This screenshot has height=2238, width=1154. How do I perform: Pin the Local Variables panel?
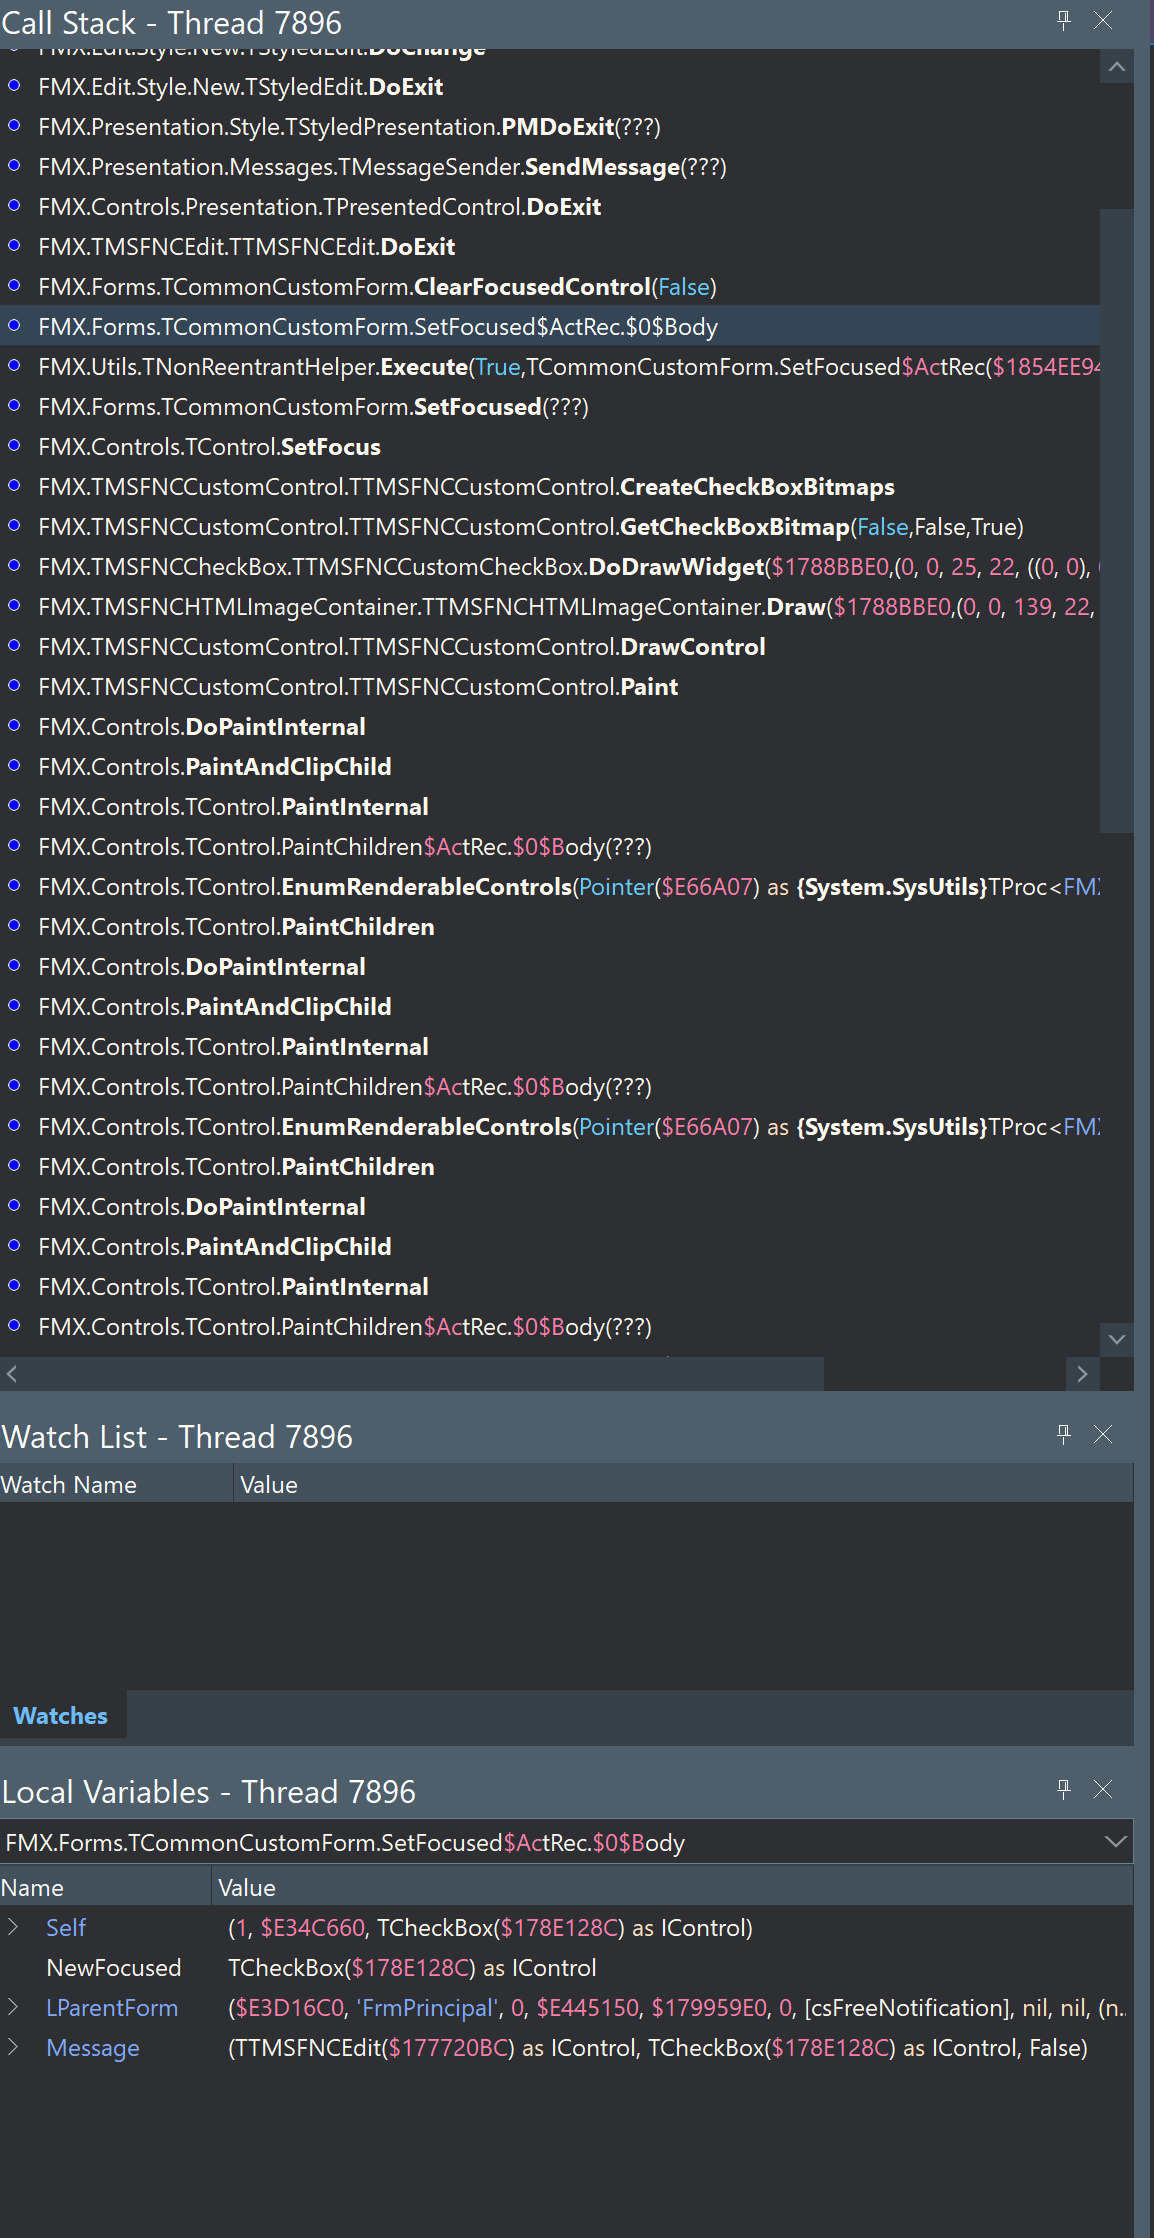click(x=1063, y=1790)
